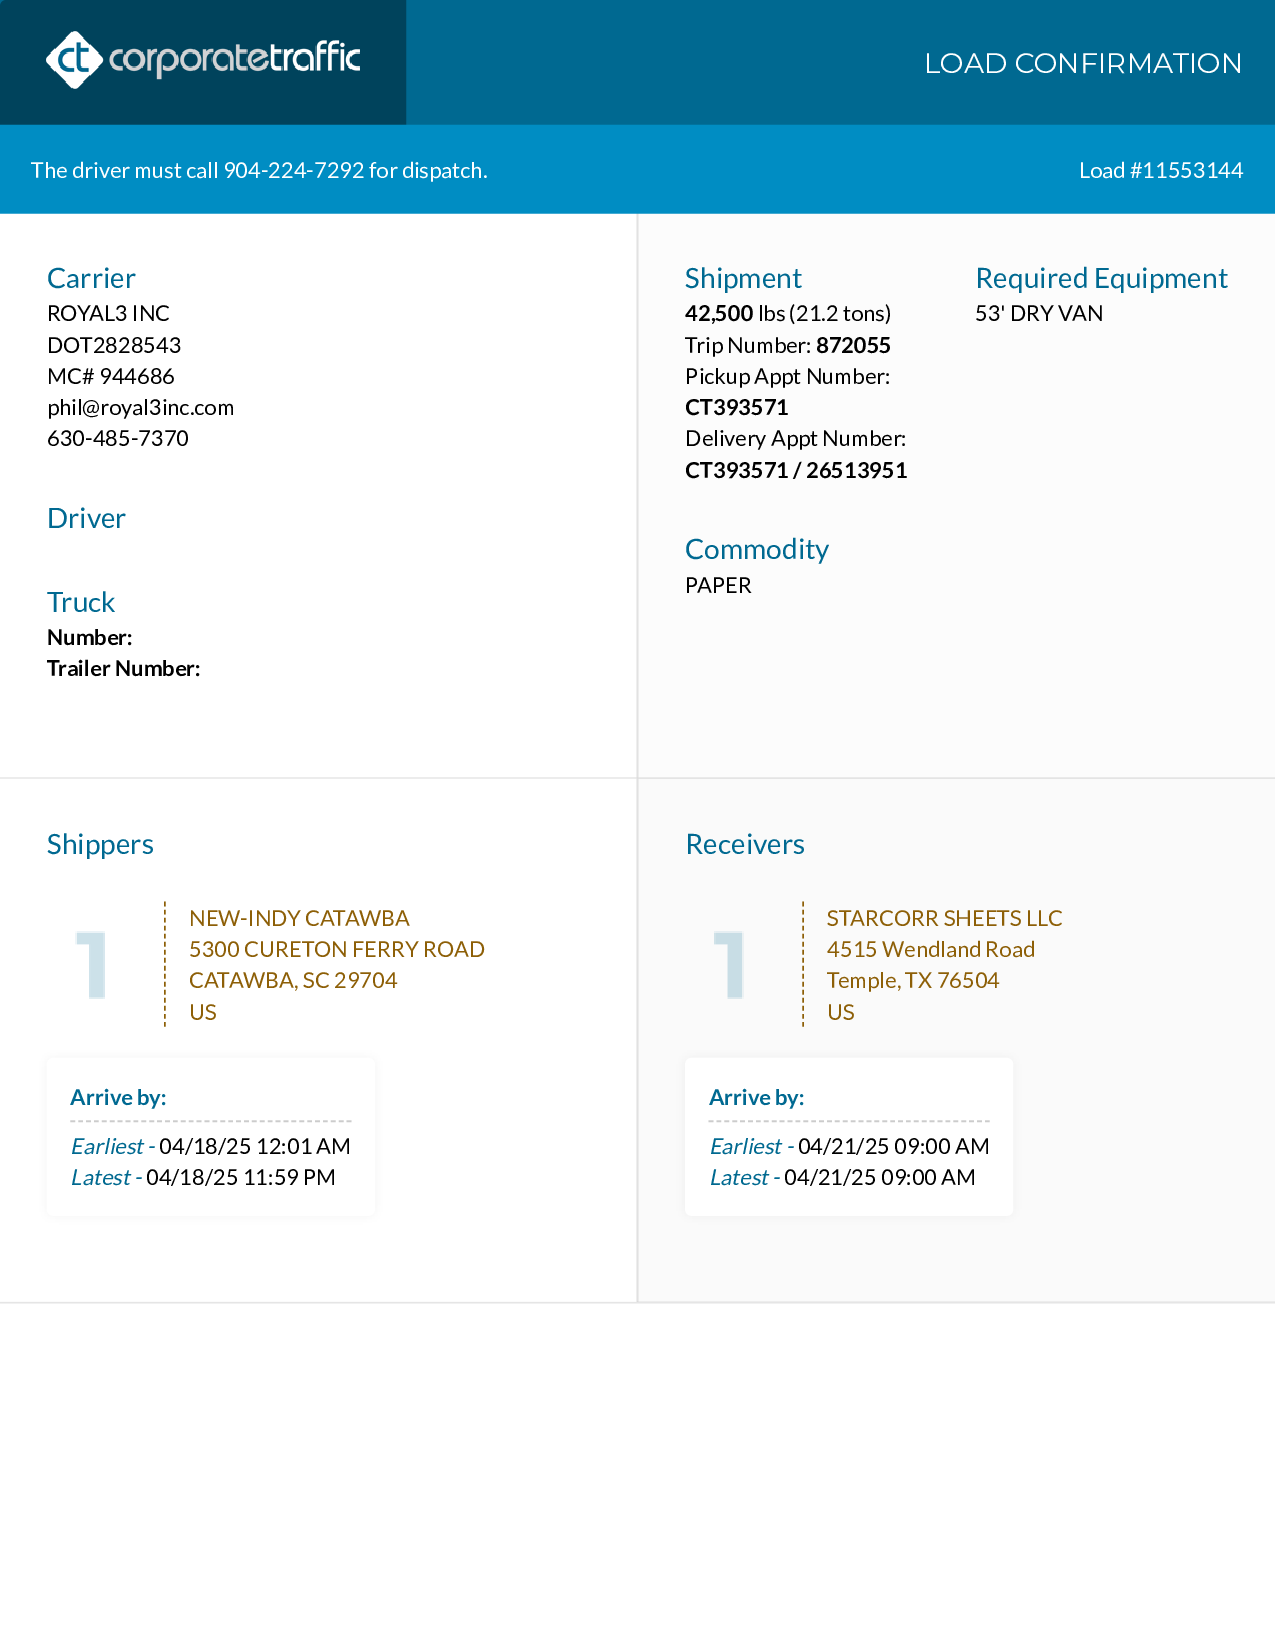Click the Truck heading

click(81, 602)
